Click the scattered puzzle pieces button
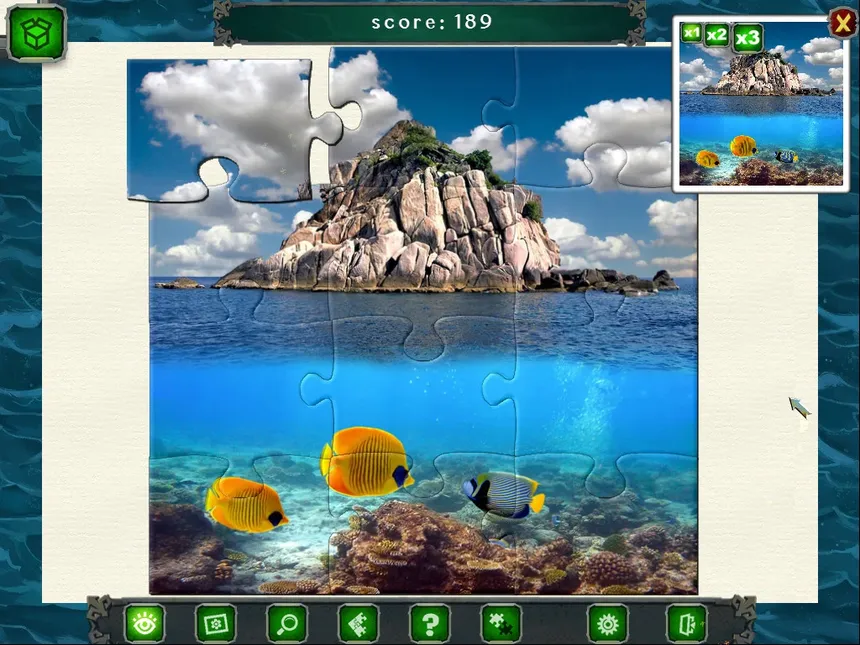The image size is (860, 645). [x=501, y=624]
